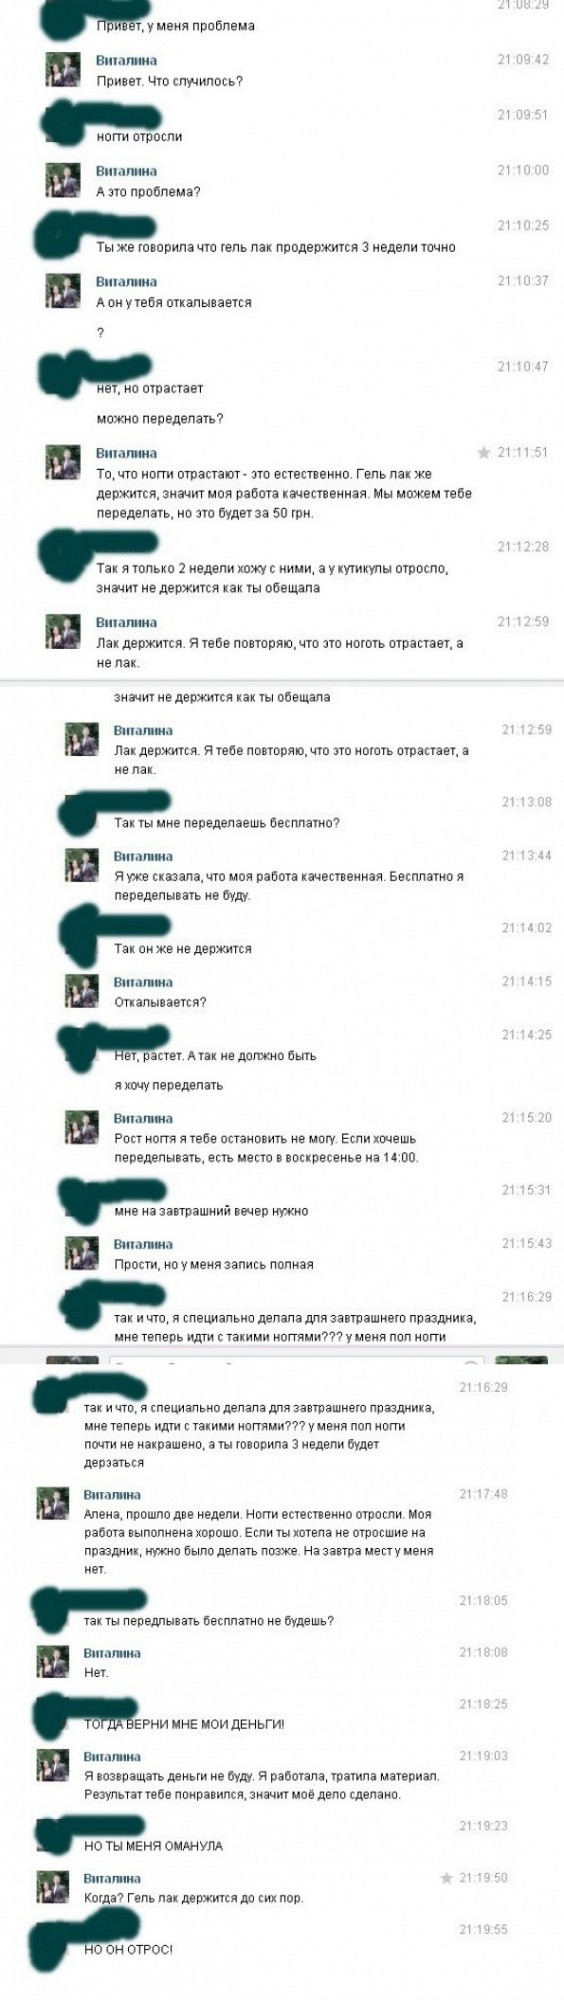Select the message "Привет. Что случилось?"
Screen dimensions: 564x2000
tap(169, 81)
